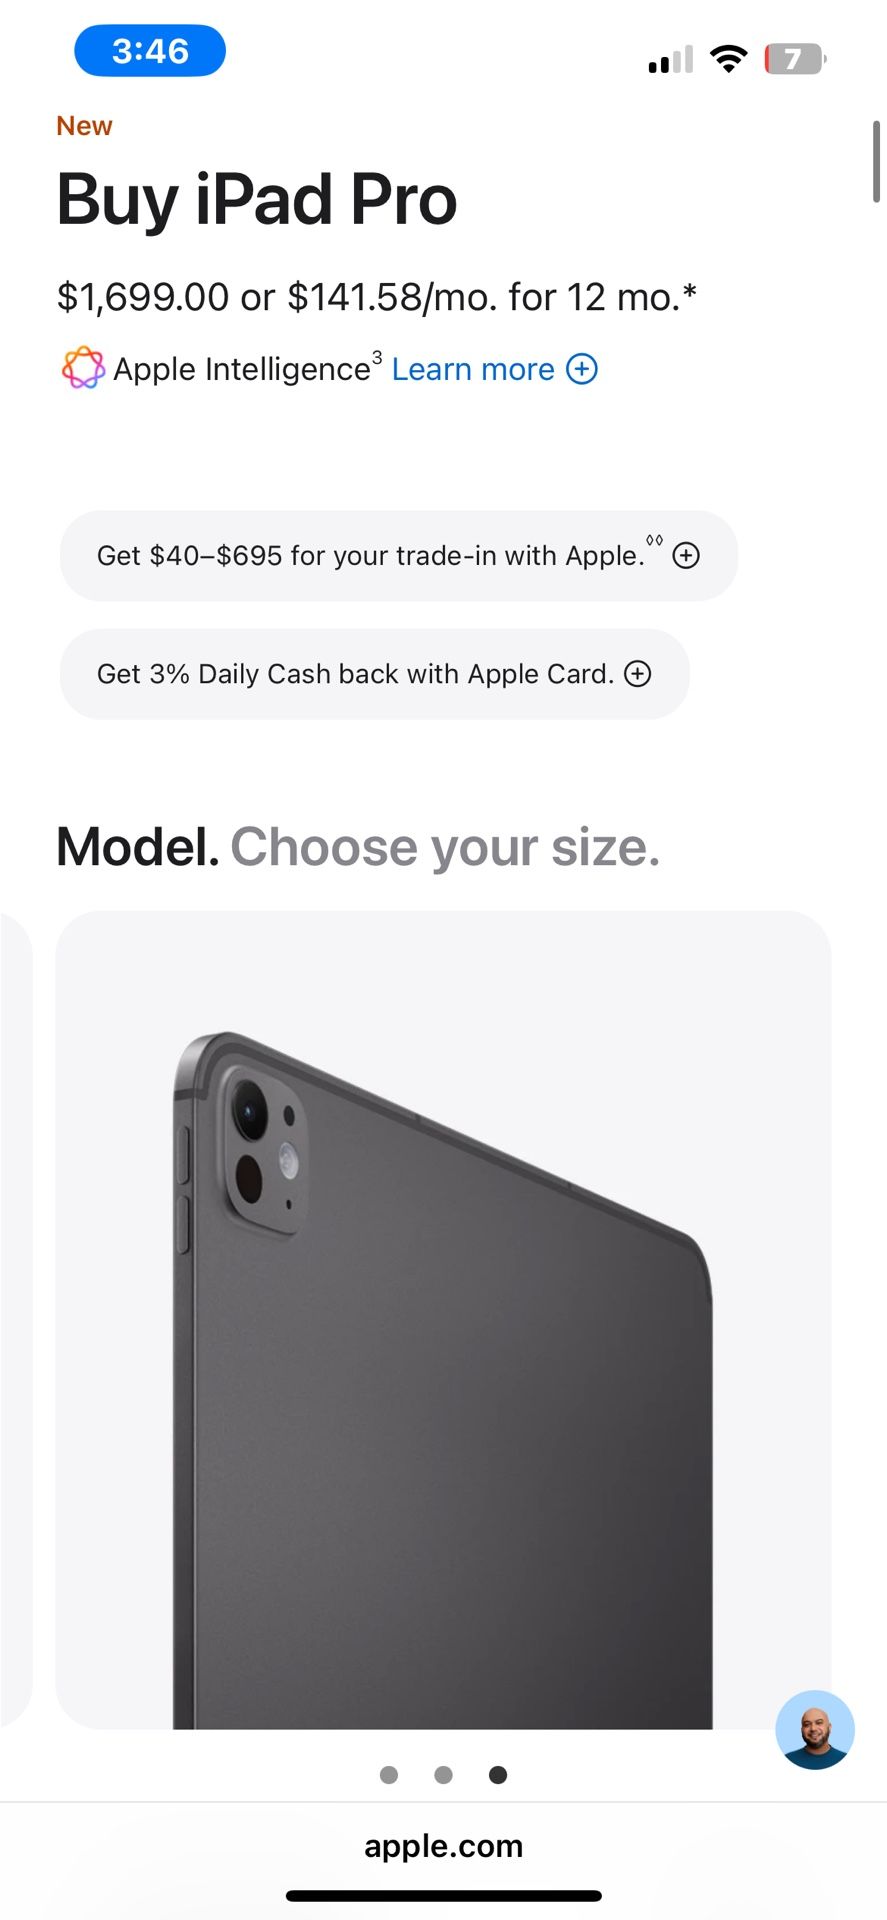Select the second carousel page dot

444,1775
